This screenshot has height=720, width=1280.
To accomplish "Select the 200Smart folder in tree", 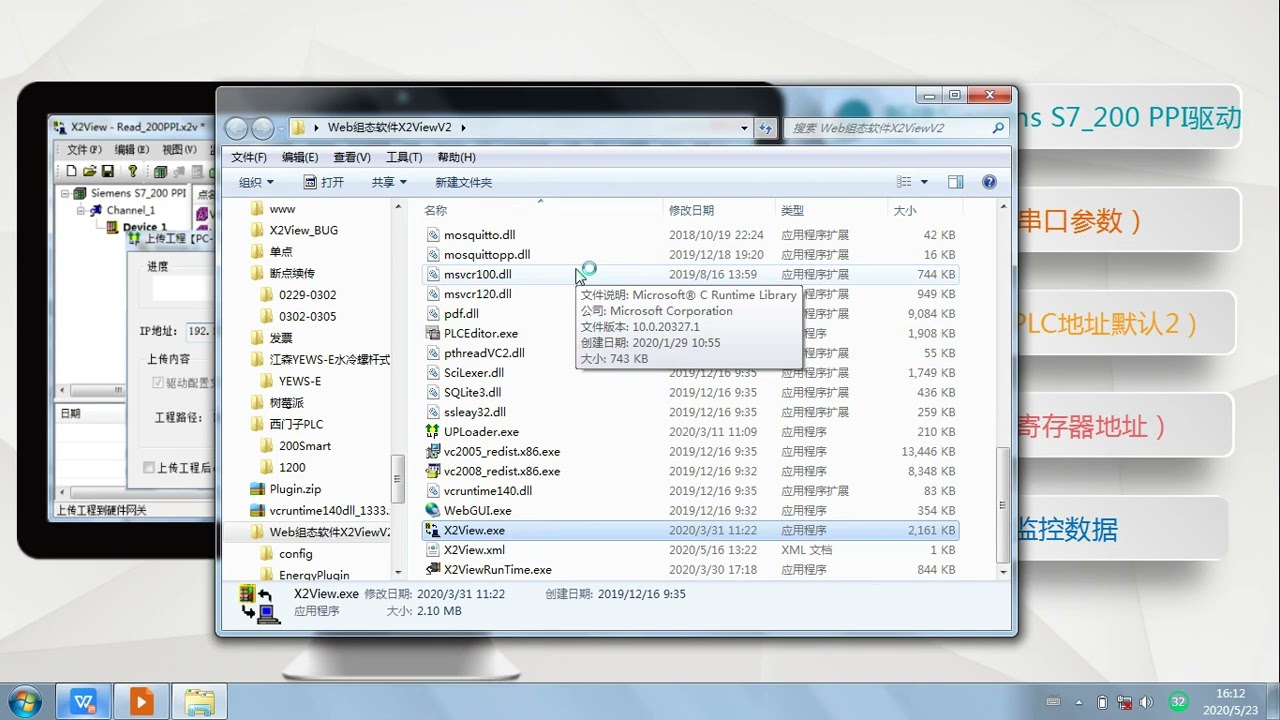I will (x=304, y=446).
